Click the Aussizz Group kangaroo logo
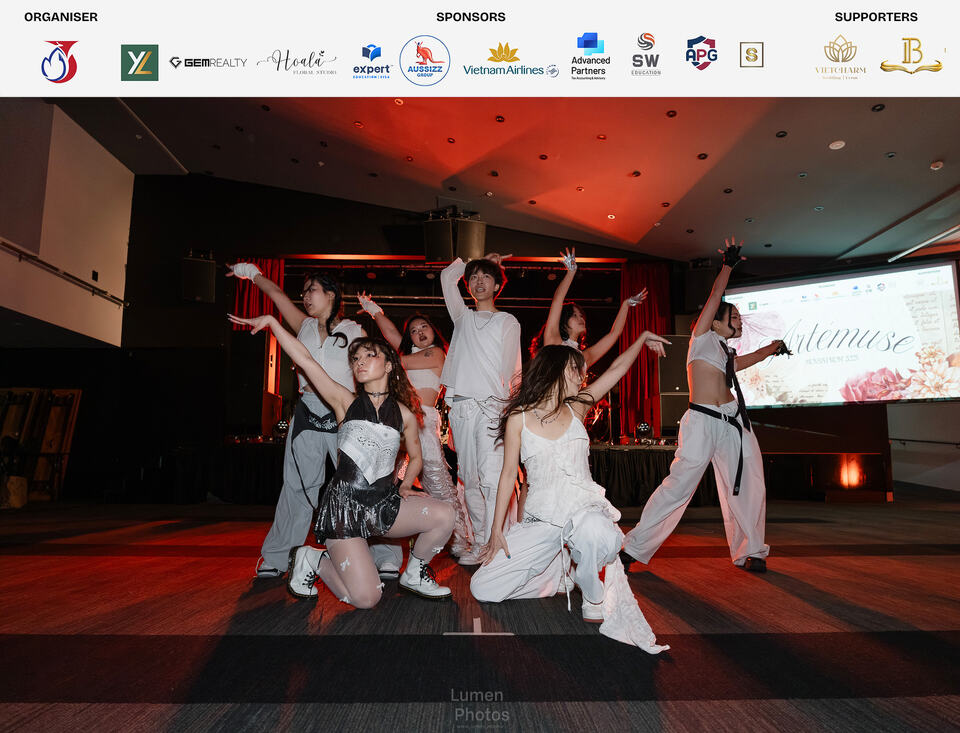Image resolution: width=960 pixels, height=733 pixels. point(425,61)
